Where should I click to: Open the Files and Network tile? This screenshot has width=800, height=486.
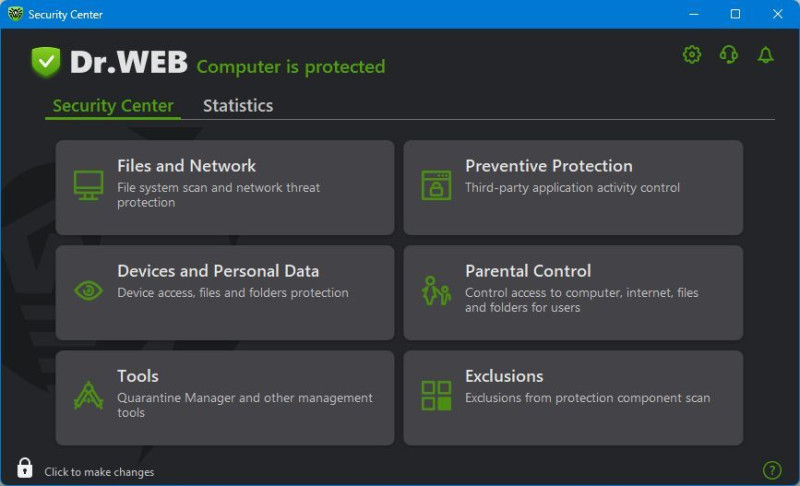225,188
